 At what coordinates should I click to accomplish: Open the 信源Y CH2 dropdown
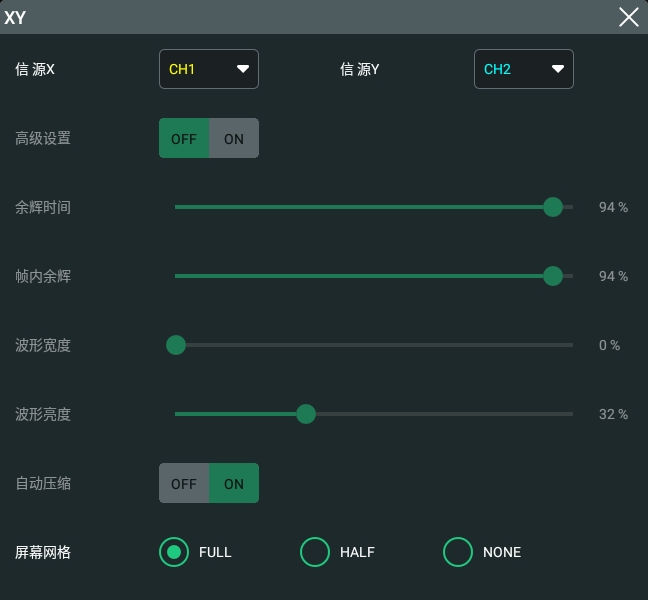coord(524,69)
